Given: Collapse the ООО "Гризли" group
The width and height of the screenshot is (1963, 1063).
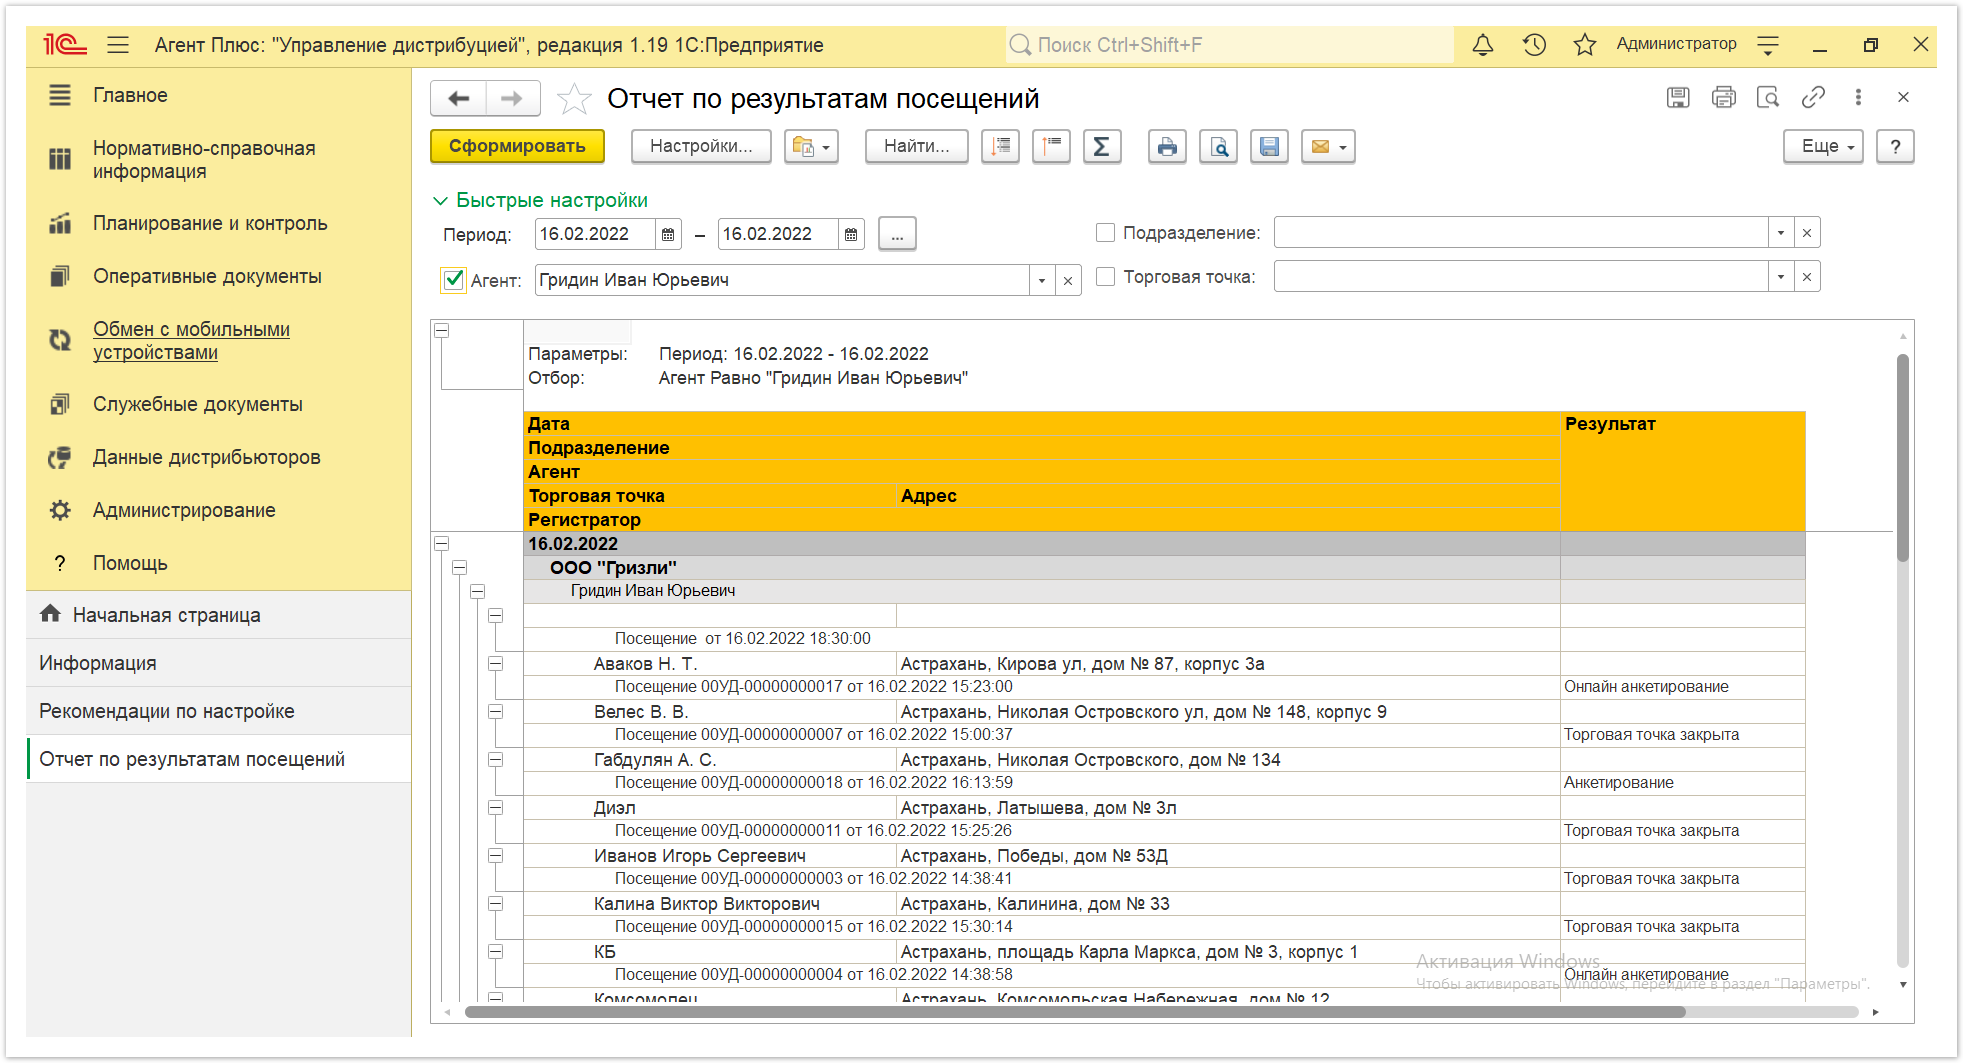Looking at the screenshot, I should pos(459,567).
